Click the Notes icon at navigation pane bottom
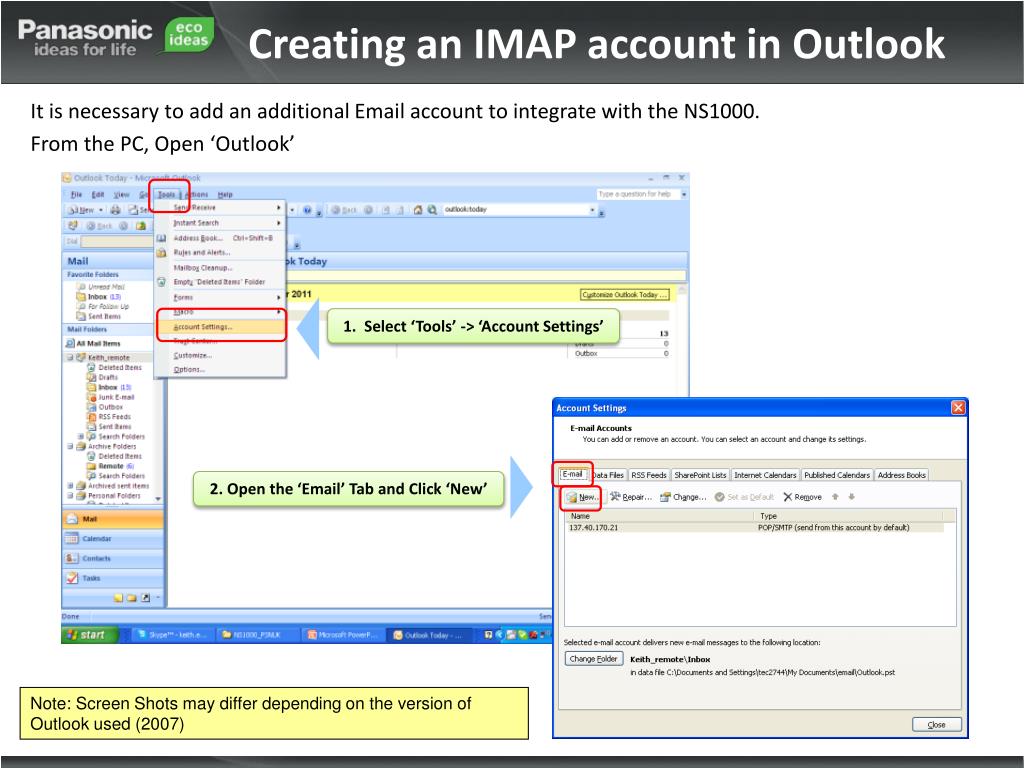The image size is (1024, 768). [118, 598]
